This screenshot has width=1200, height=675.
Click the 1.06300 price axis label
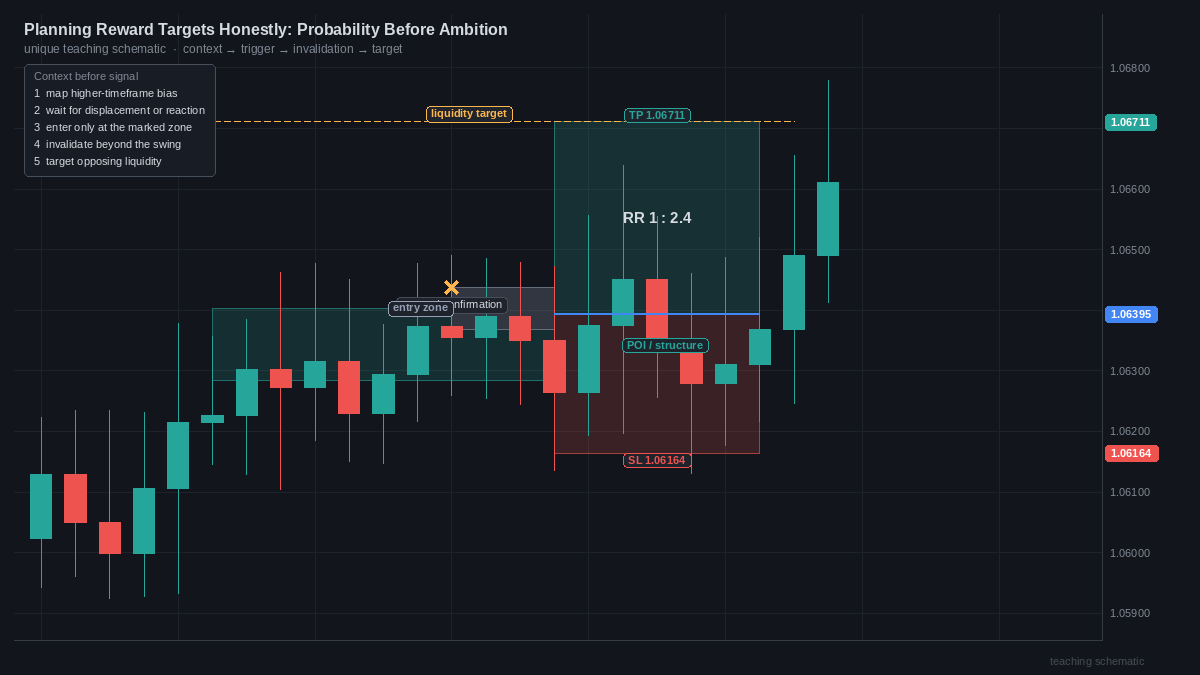tap(1130, 371)
